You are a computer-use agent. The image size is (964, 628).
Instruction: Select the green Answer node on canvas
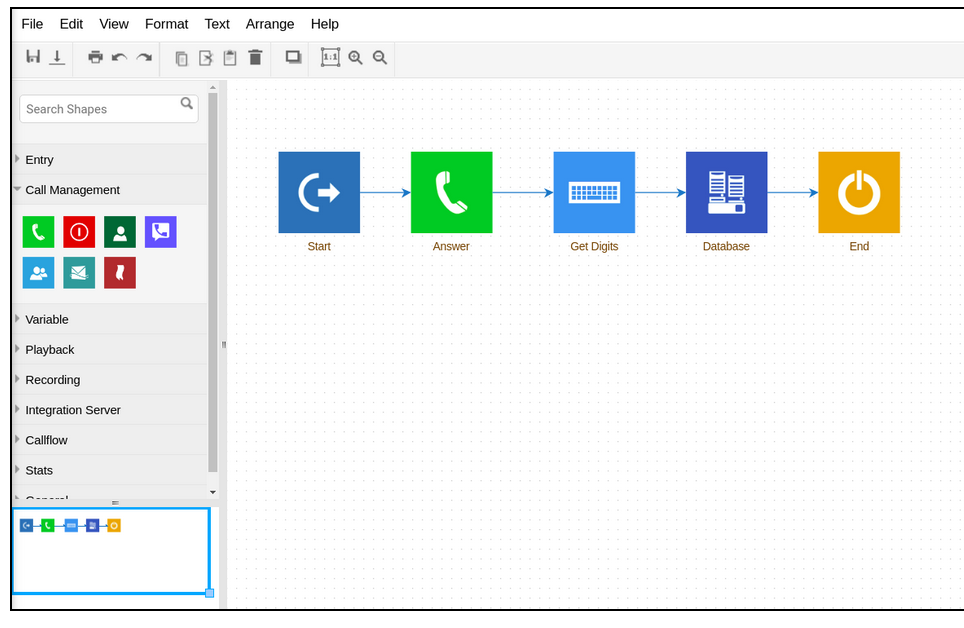pos(452,193)
